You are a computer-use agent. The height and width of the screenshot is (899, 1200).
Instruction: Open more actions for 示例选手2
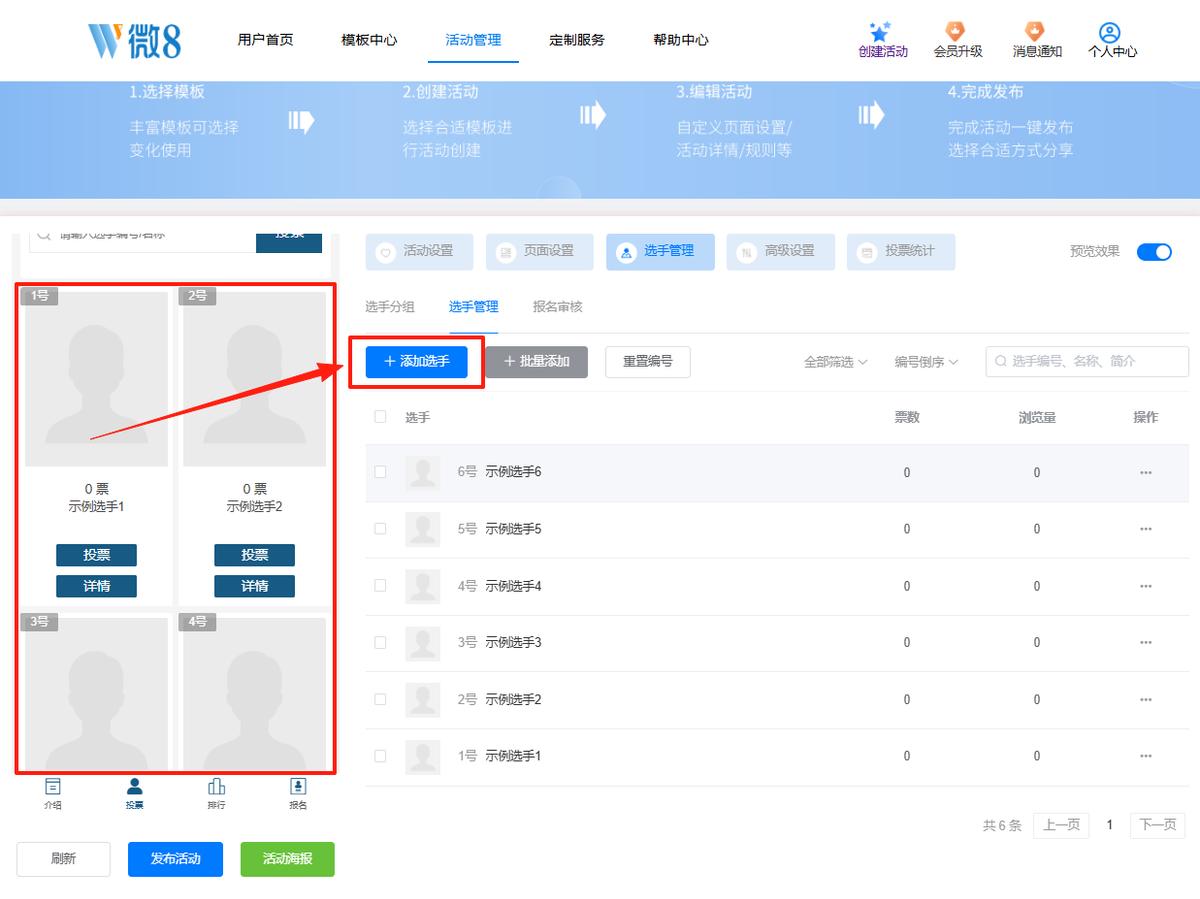click(1146, 699)
